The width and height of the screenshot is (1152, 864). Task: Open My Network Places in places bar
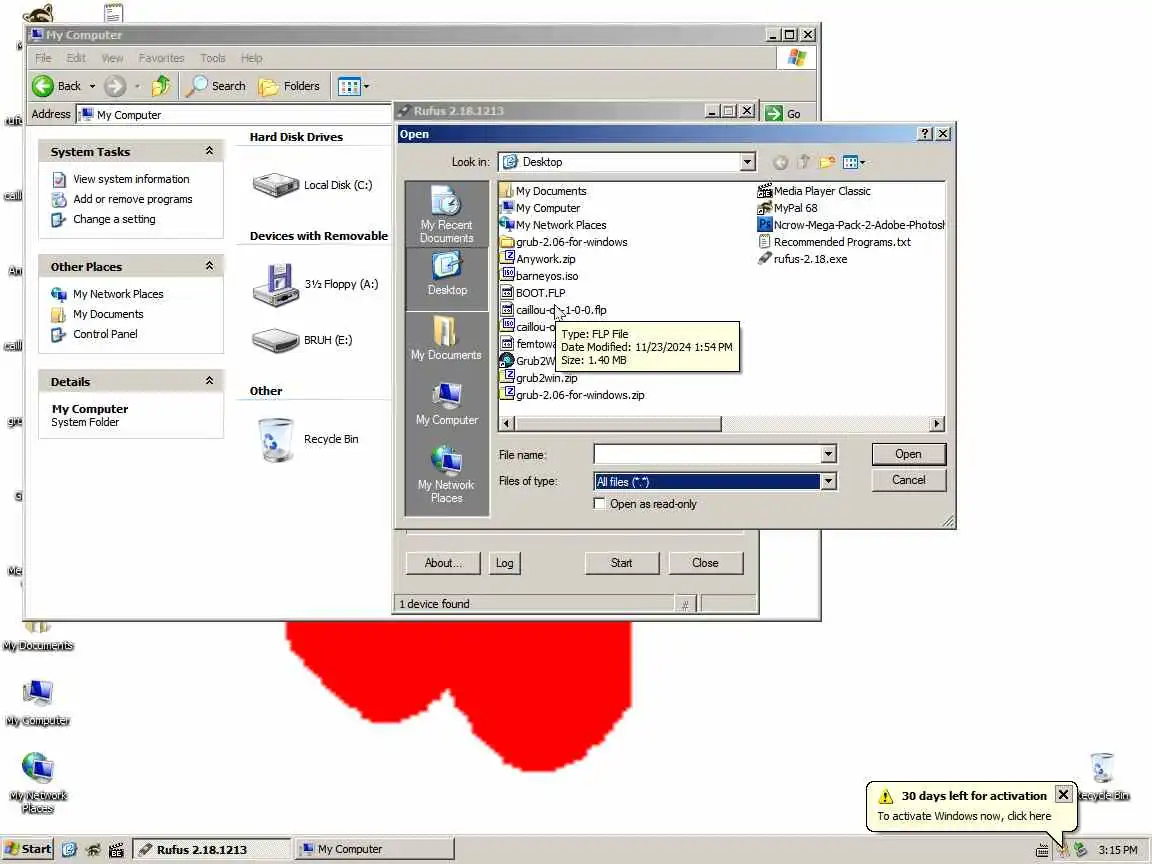(x=447, y=475)
